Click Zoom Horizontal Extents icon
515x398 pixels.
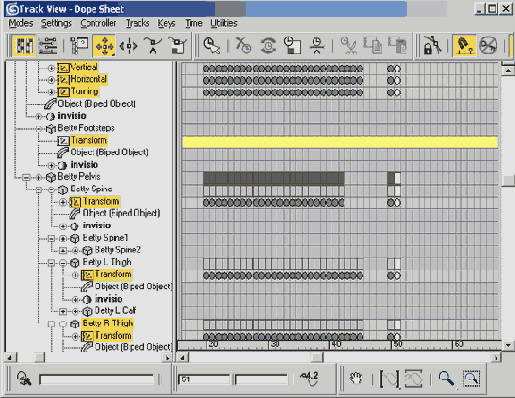389,379
